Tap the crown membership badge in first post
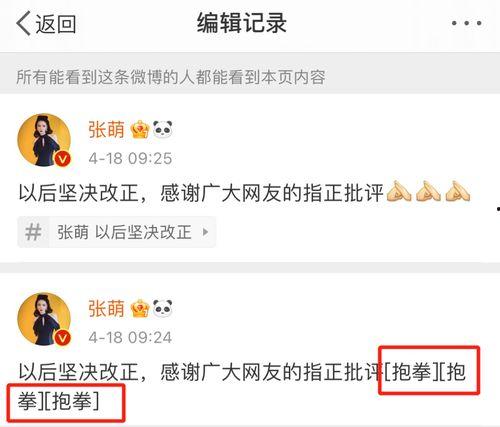Image resolution: width=500 pixels, height=427 pixels. [x=140, y=130]
